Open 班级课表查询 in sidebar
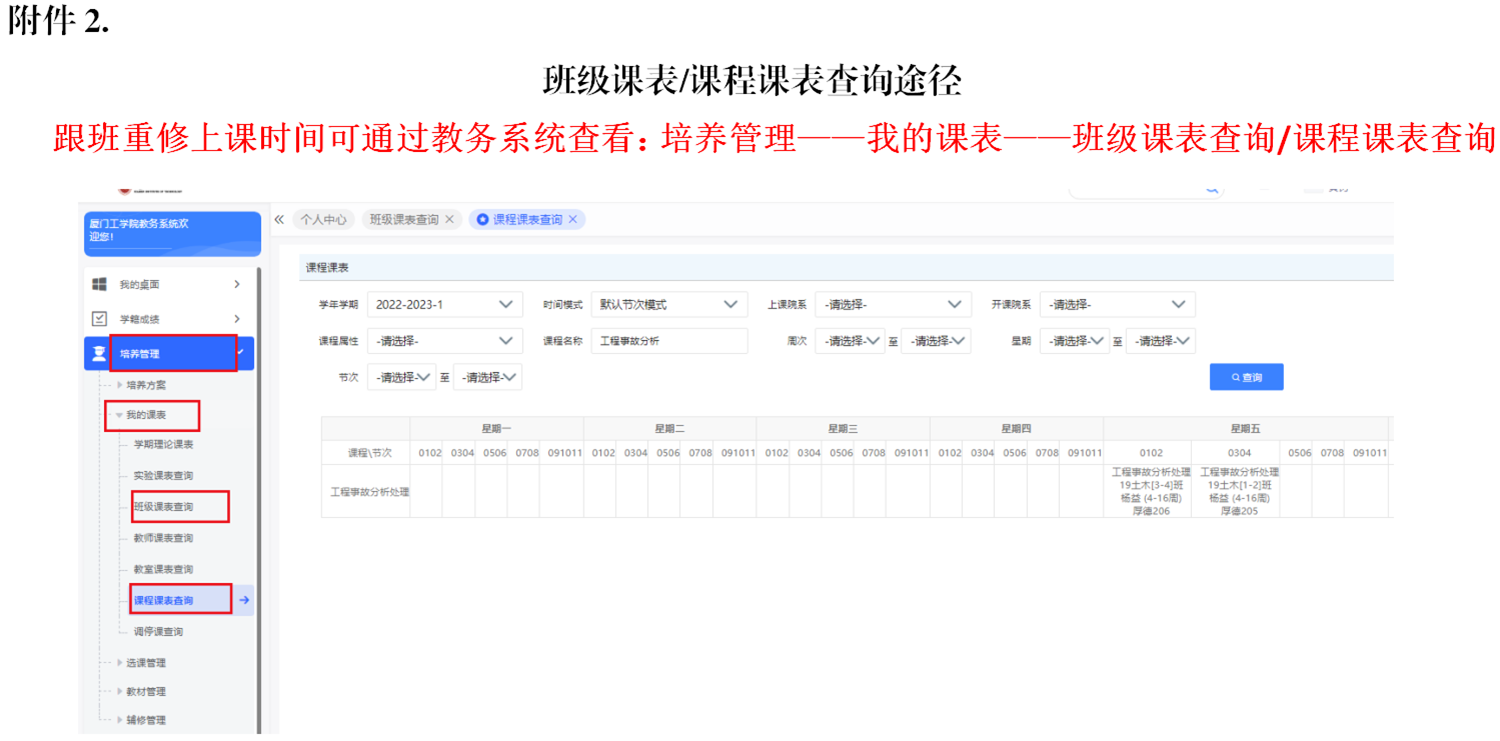Viewport: 1500px width, 741px height. click(164, 507)
